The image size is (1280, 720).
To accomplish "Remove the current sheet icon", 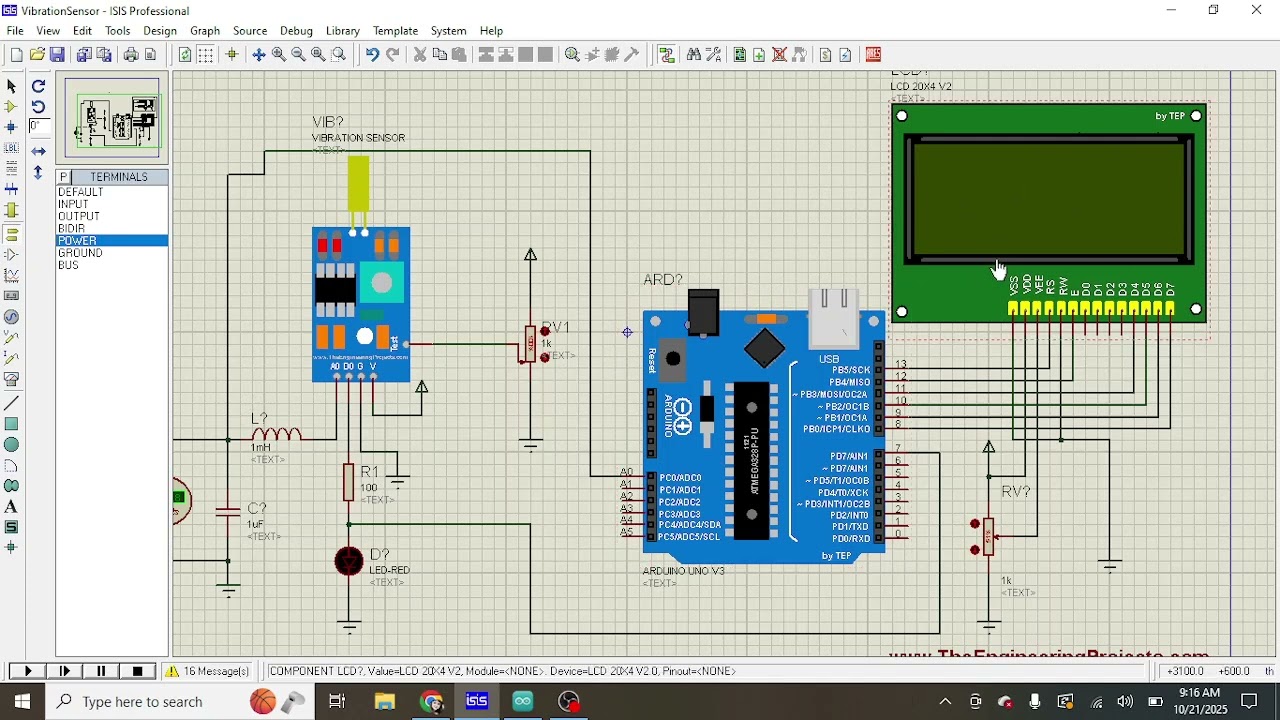I will 780,55.
